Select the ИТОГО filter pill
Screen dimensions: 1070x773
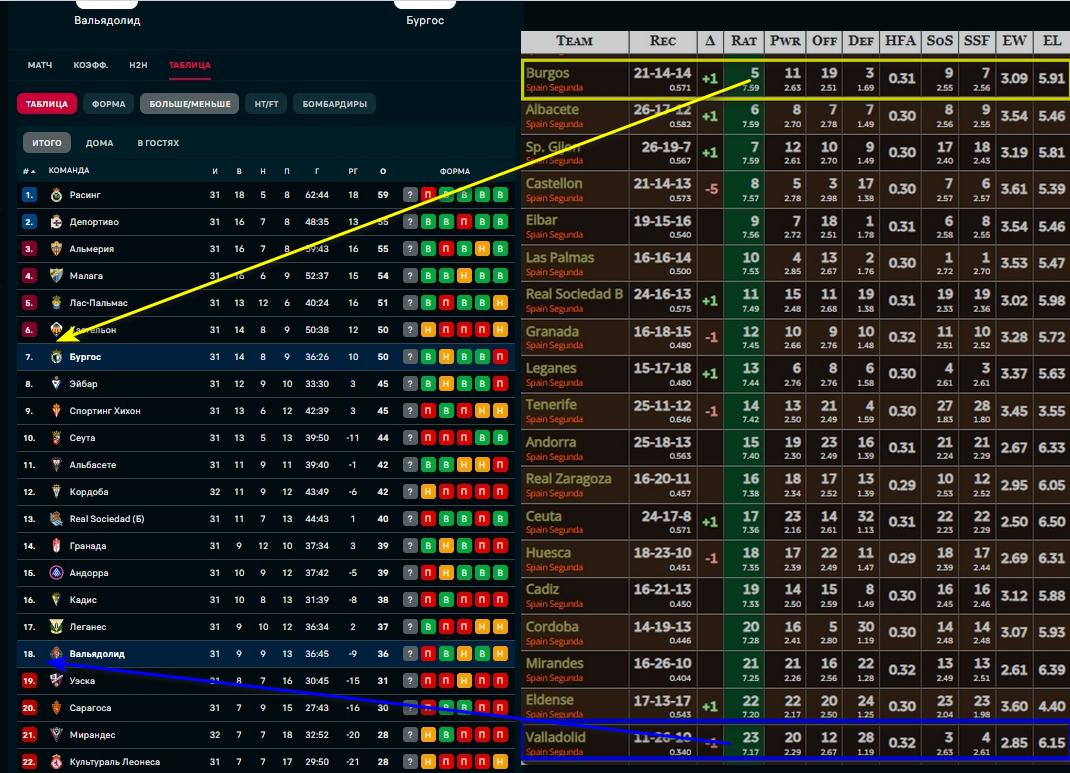pyautogui.click(x=47, y=143)
